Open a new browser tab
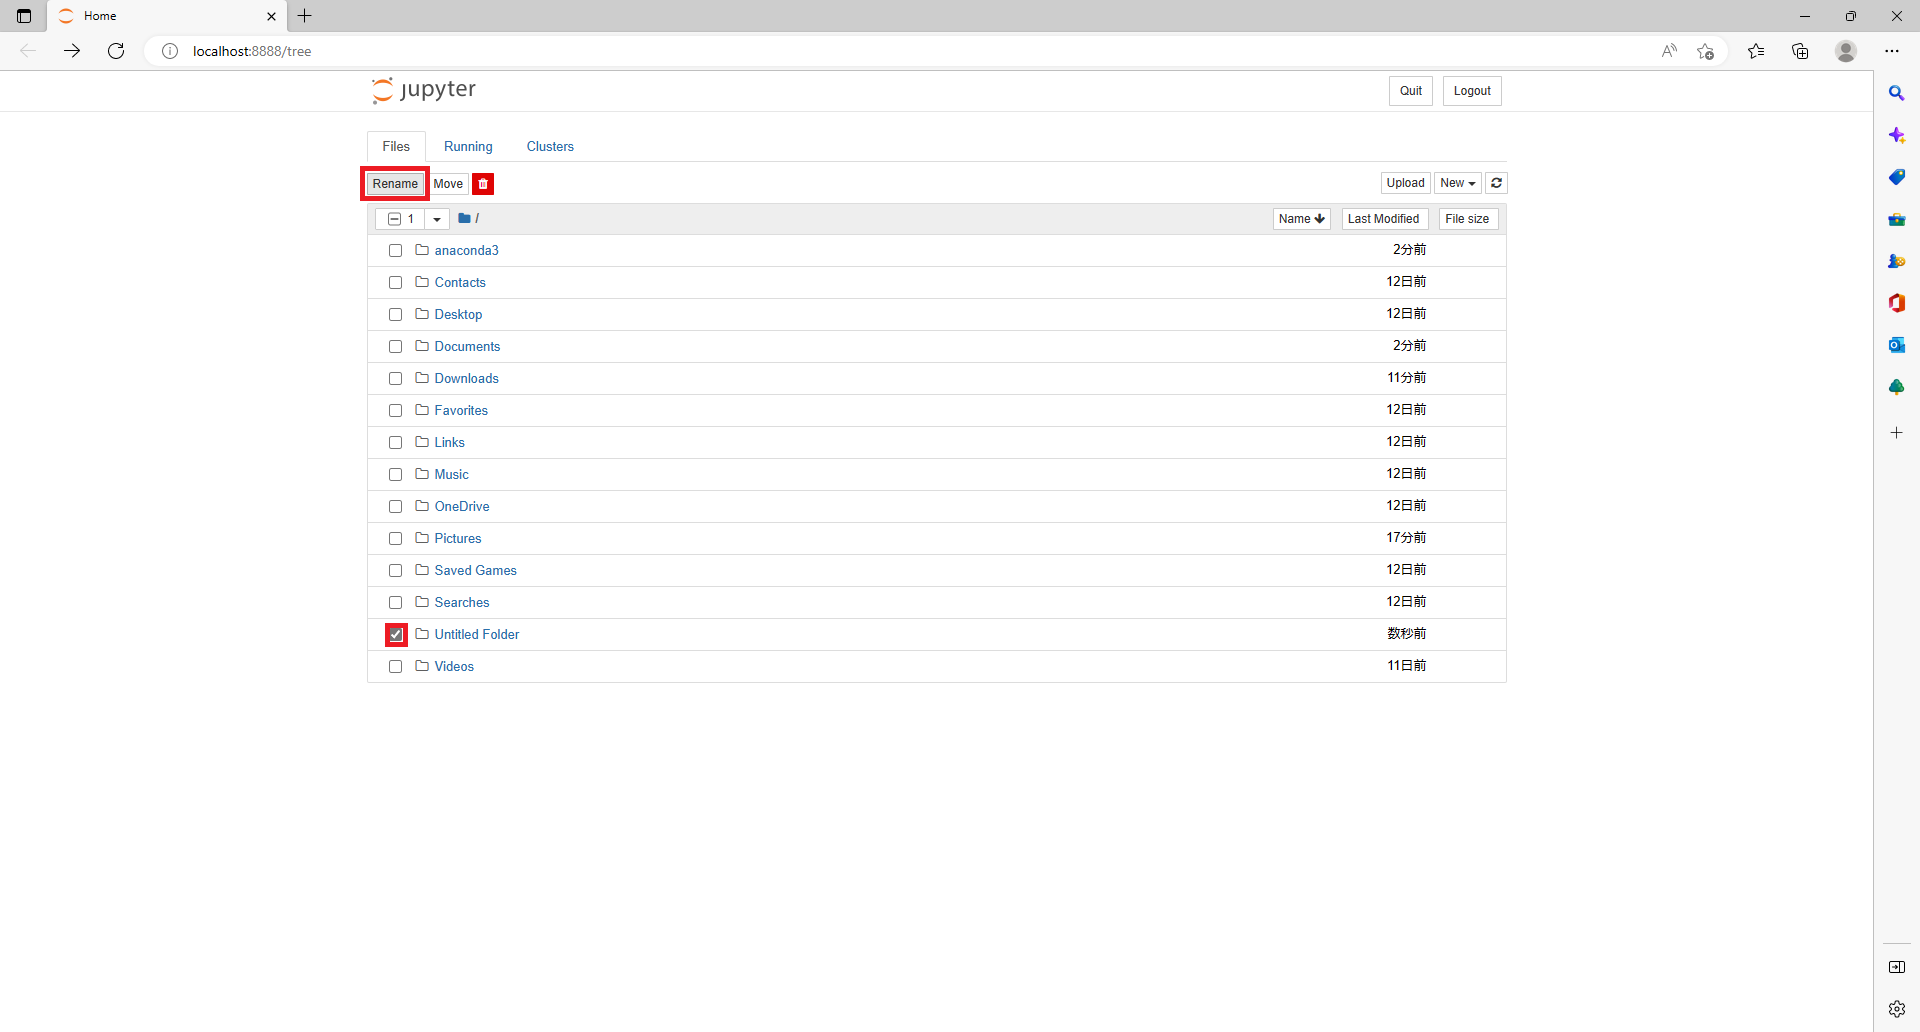The image size is (1920, 1032). coord(305,16)
